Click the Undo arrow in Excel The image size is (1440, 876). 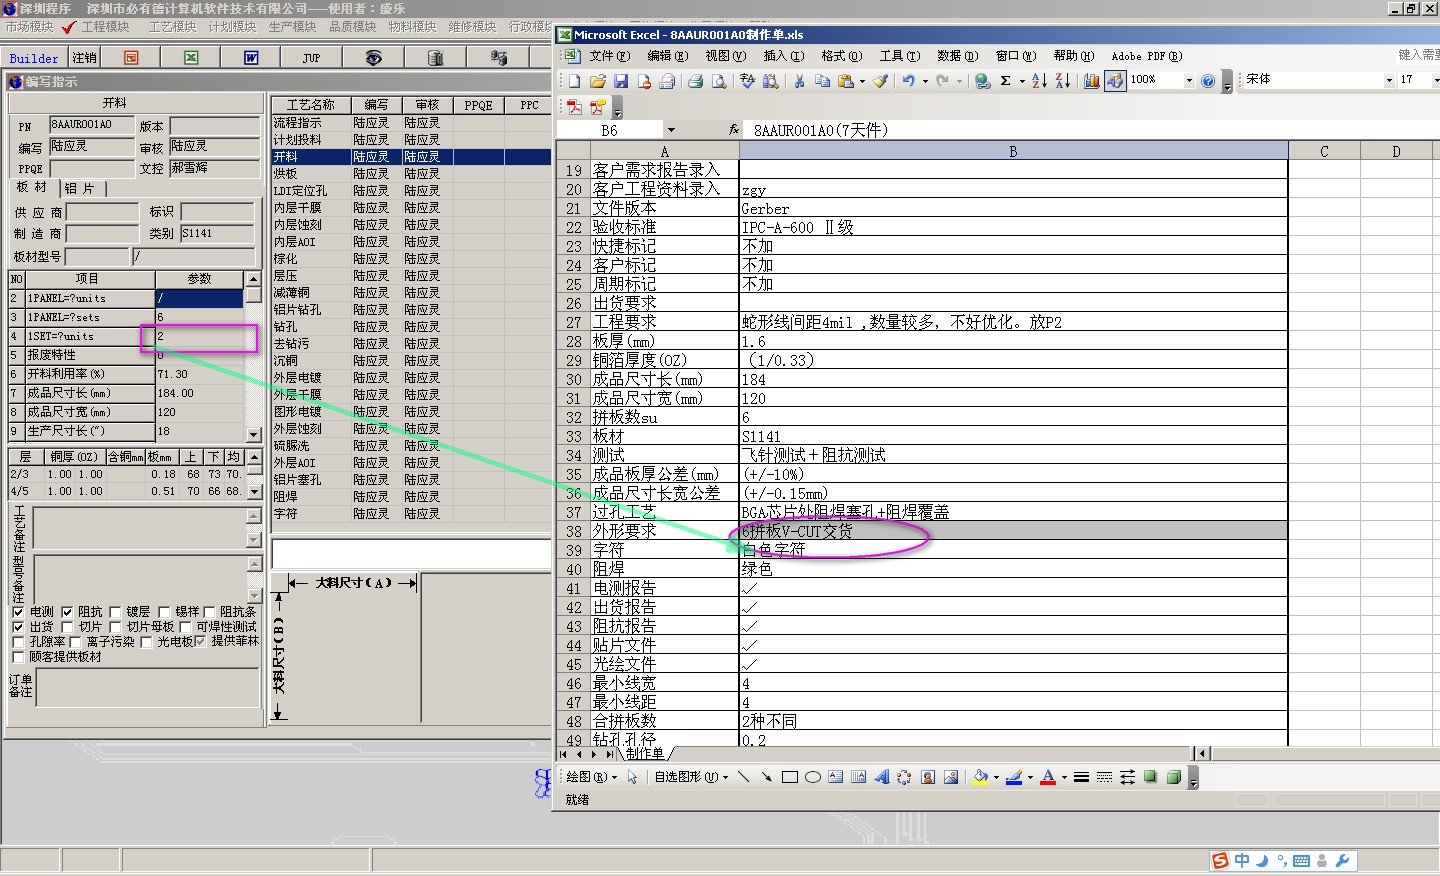click(x=908, y=81)
